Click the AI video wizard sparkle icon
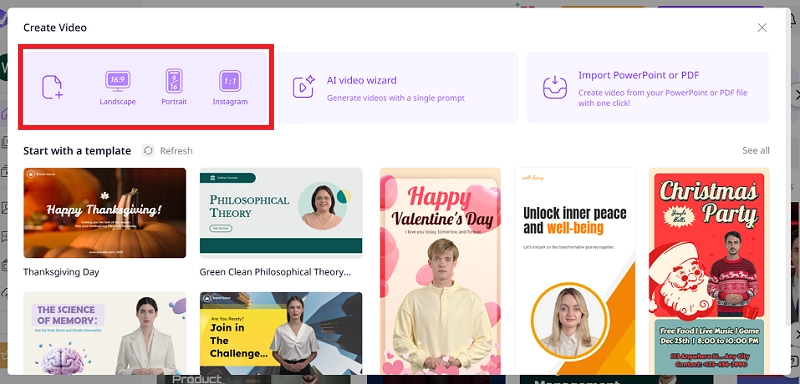The height and width of the screenshot is (384, 800). (x=303, y=87)
